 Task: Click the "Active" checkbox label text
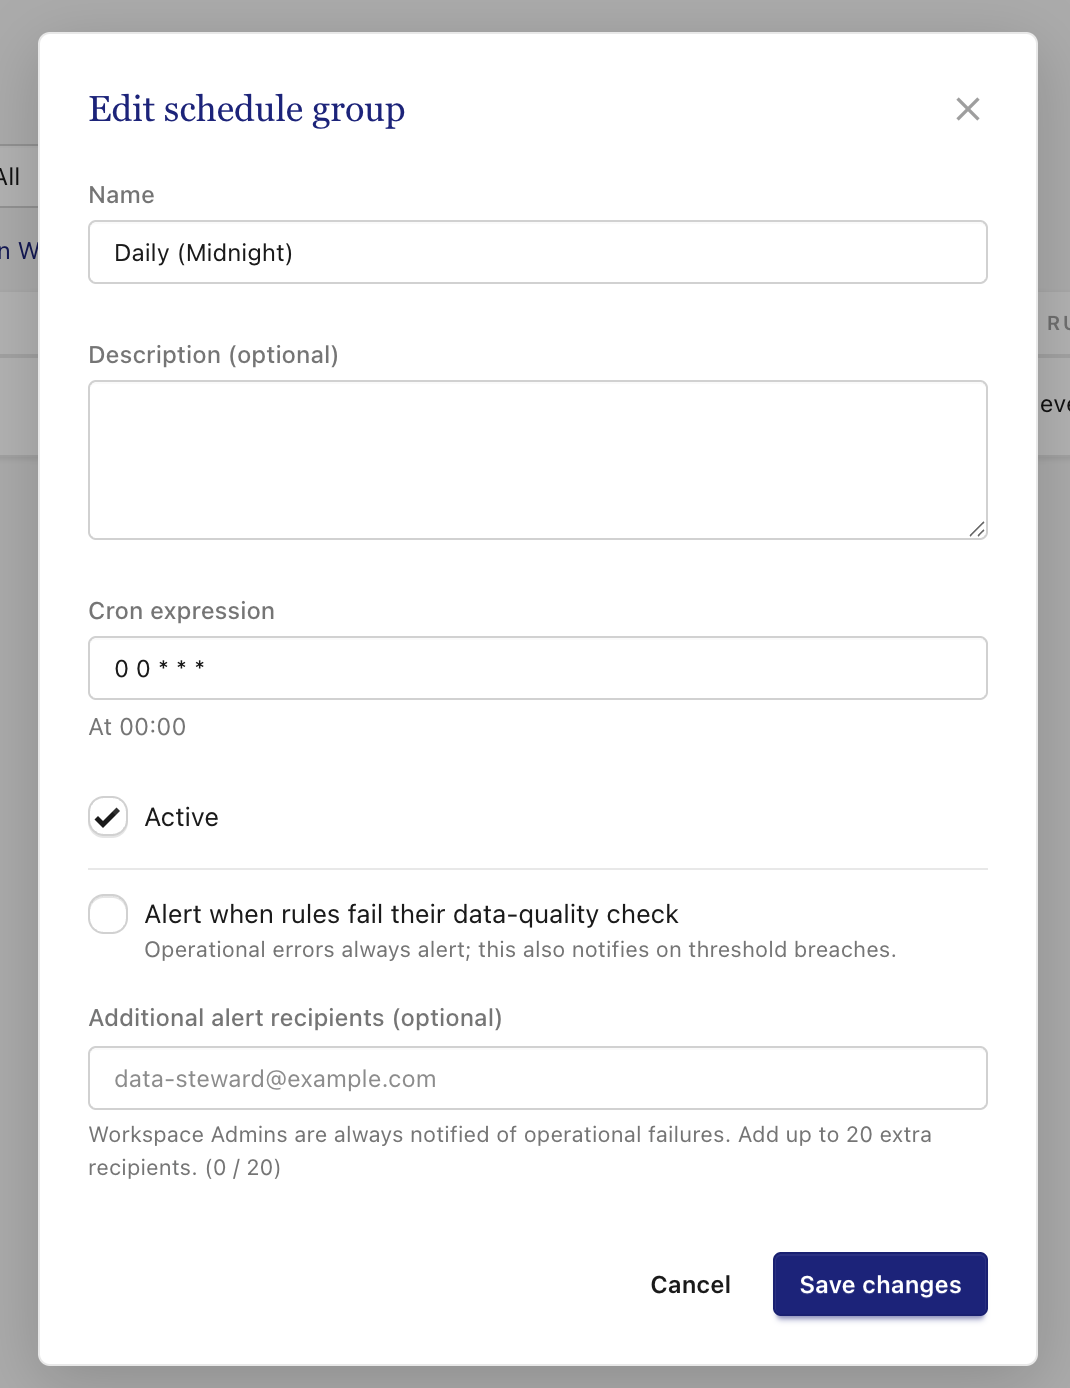(181, 817)
